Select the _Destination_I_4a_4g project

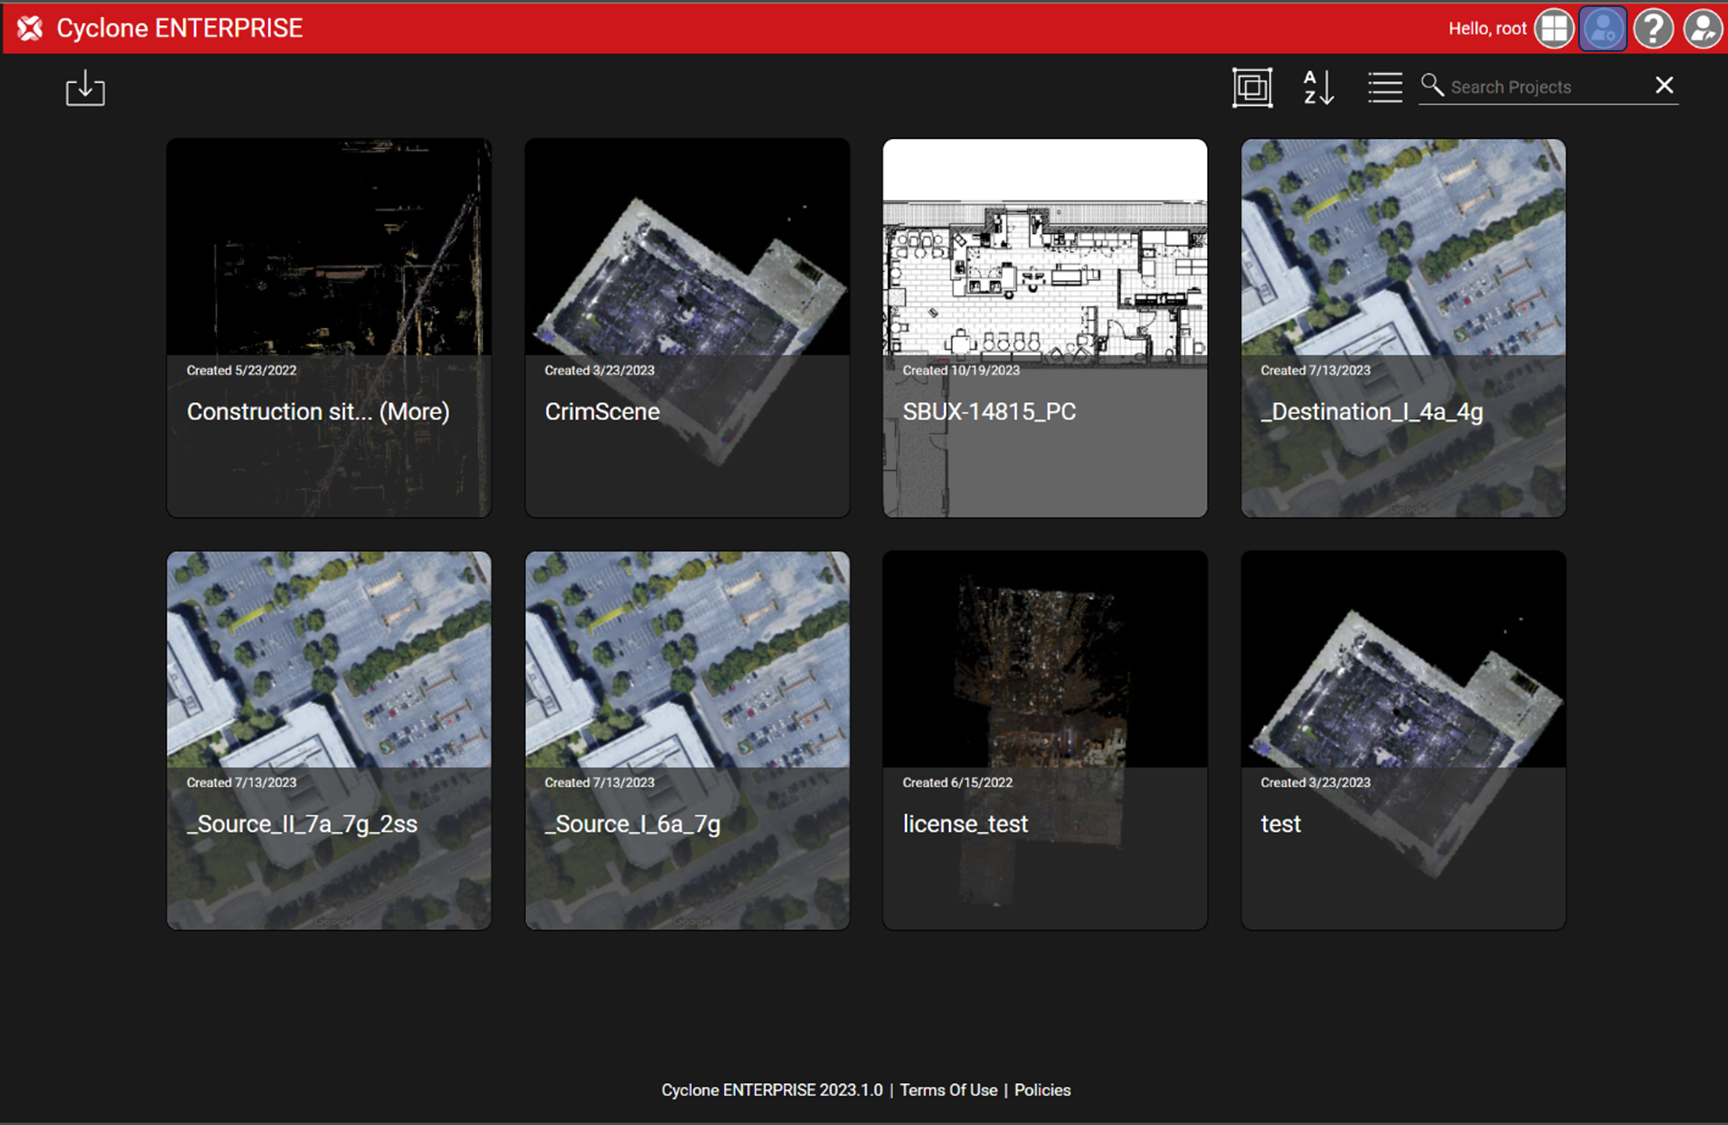pyautogui.click(x=1402, y=327)
